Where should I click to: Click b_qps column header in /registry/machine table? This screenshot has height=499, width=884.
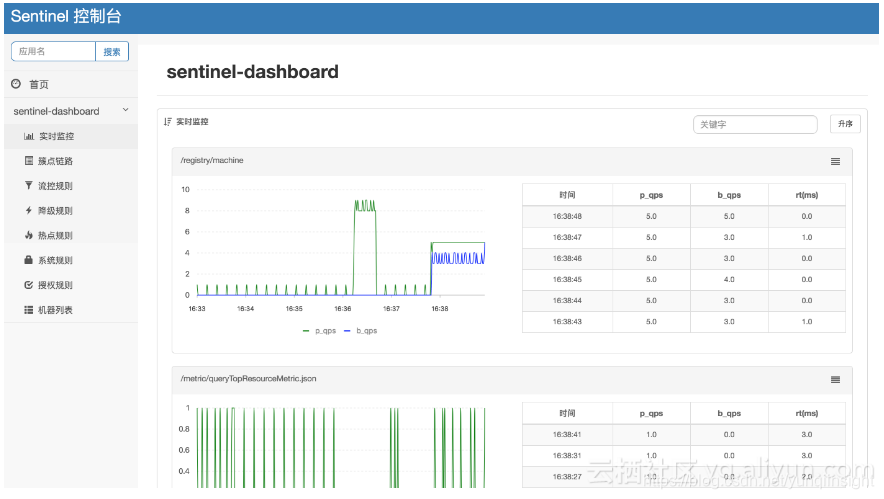729,195
